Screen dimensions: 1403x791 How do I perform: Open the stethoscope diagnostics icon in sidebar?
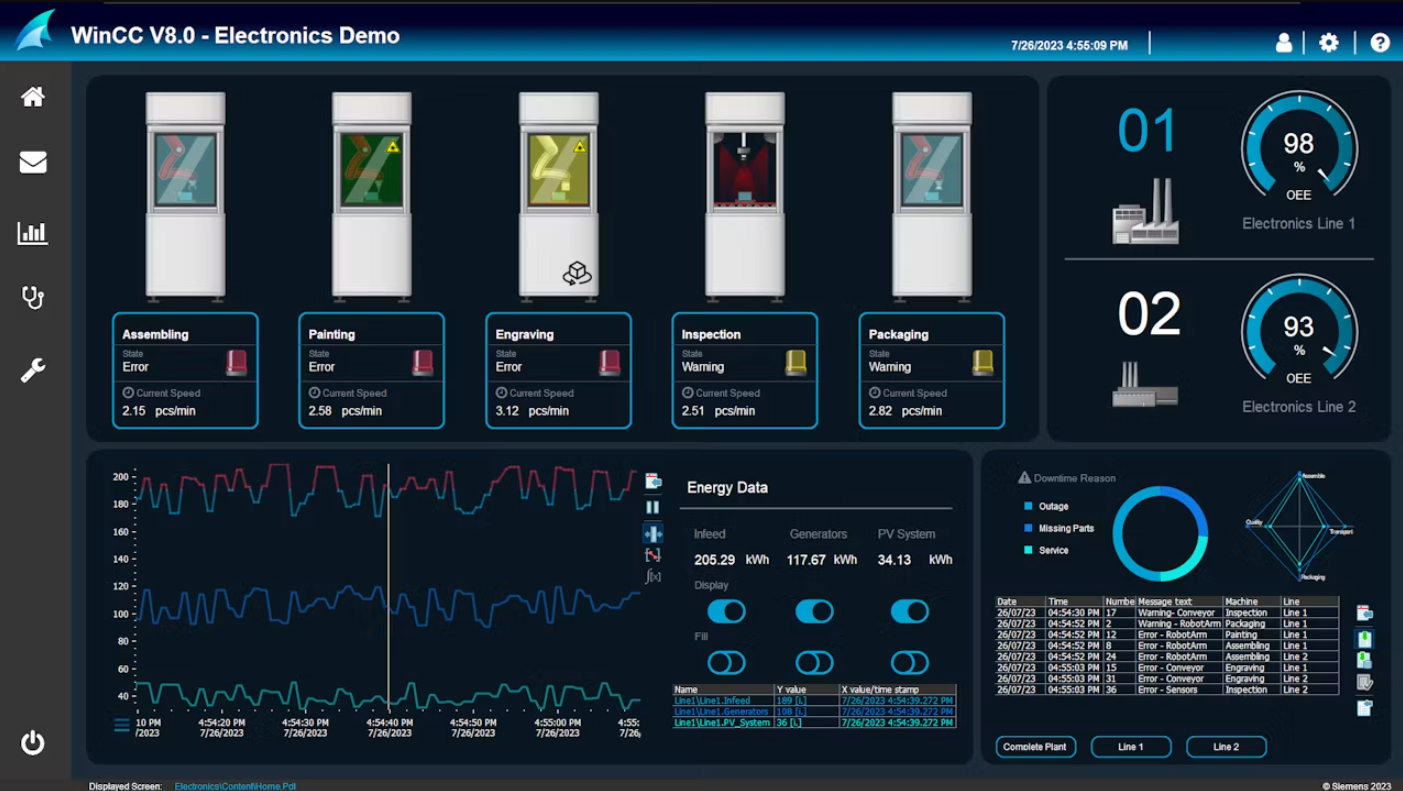click(33, 298)
